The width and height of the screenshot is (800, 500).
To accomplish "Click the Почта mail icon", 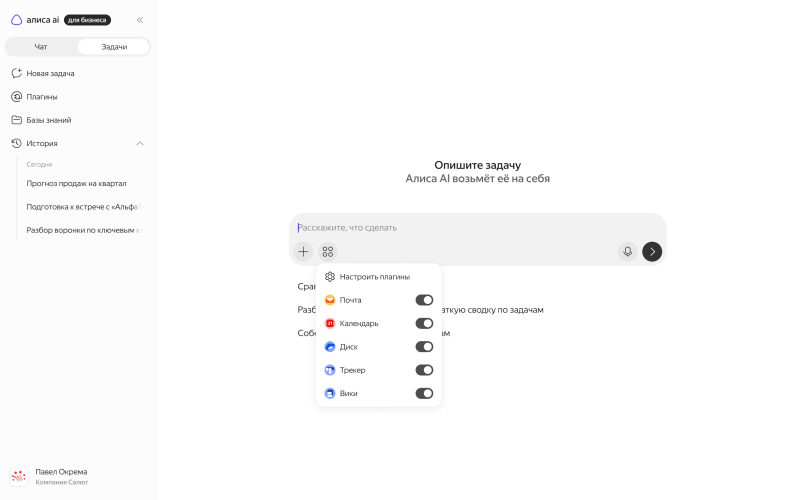I will click(330, 300).
